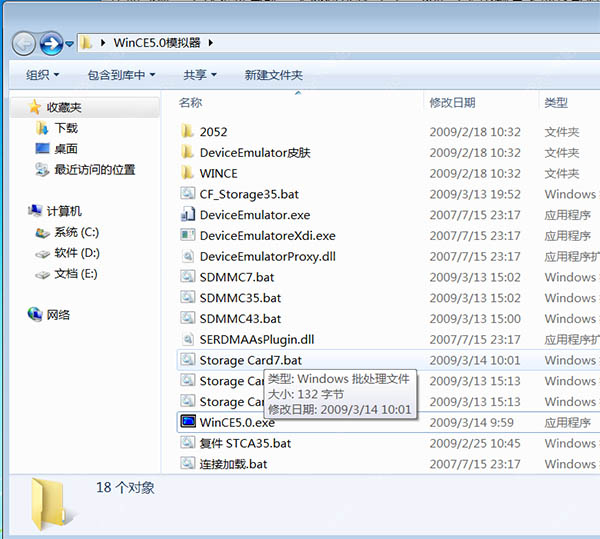Screen dimensions: 600x539
Task: Sort by the 修改日期 column header
Action: pos(452,103)
